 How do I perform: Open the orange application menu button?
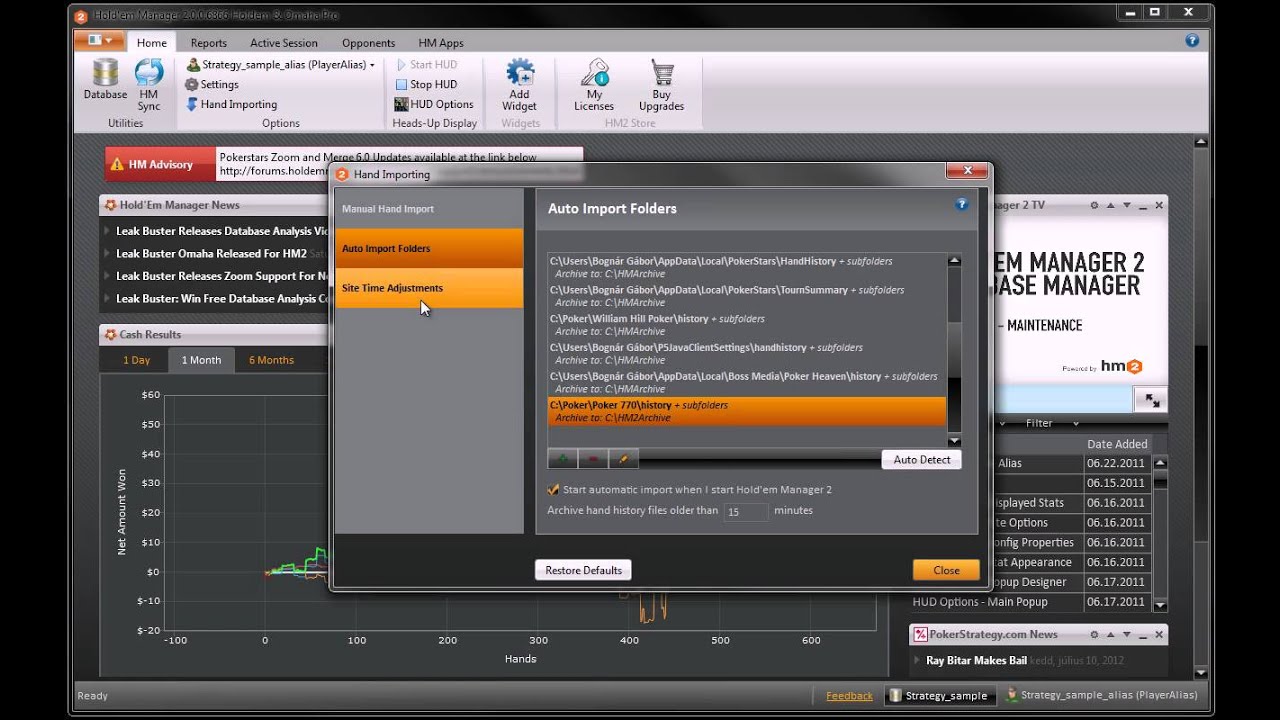point(99,41)
